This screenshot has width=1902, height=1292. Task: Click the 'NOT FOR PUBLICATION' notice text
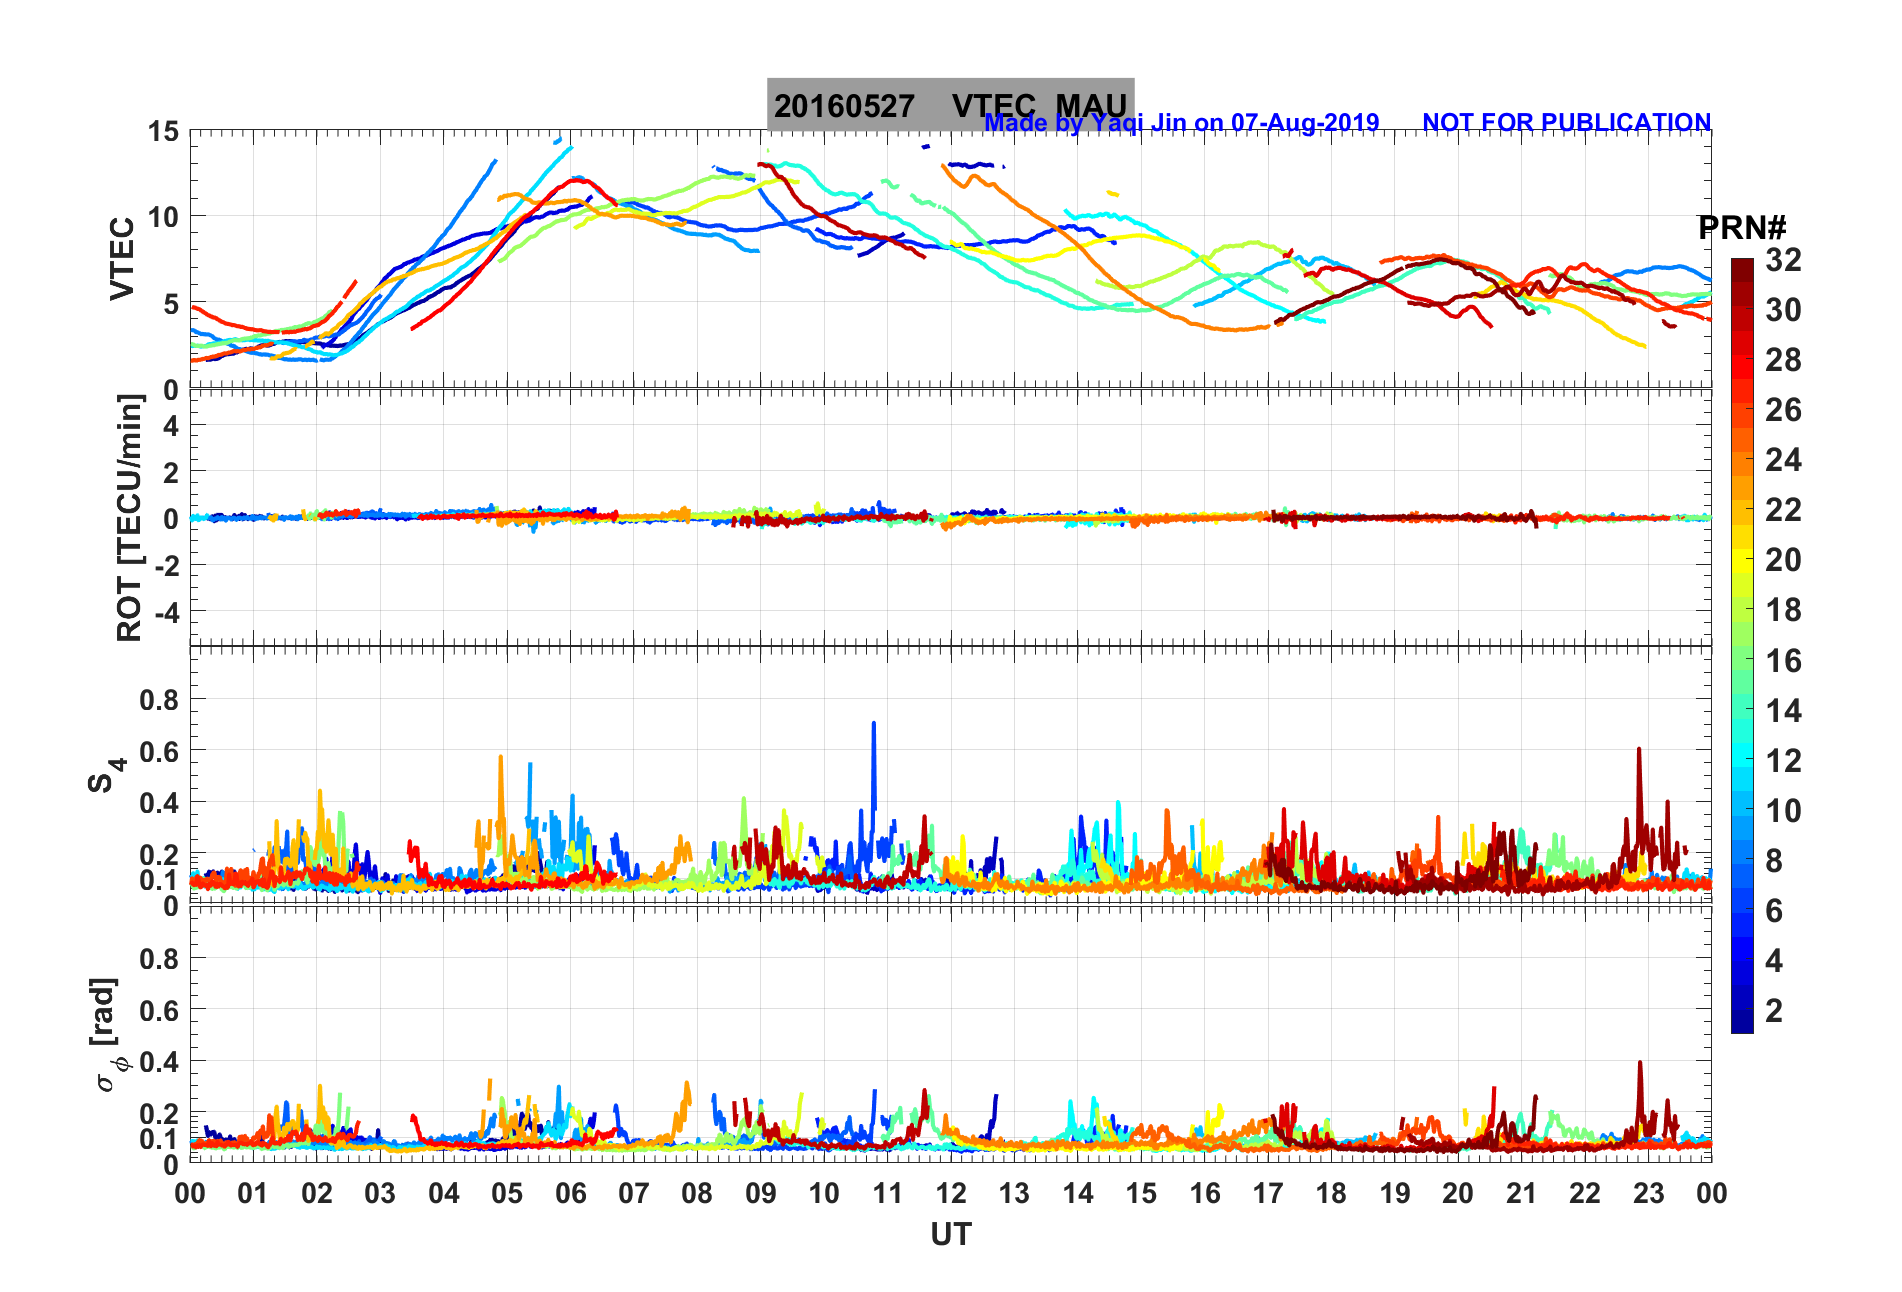pyautogui.click(x=1566, y=122)
